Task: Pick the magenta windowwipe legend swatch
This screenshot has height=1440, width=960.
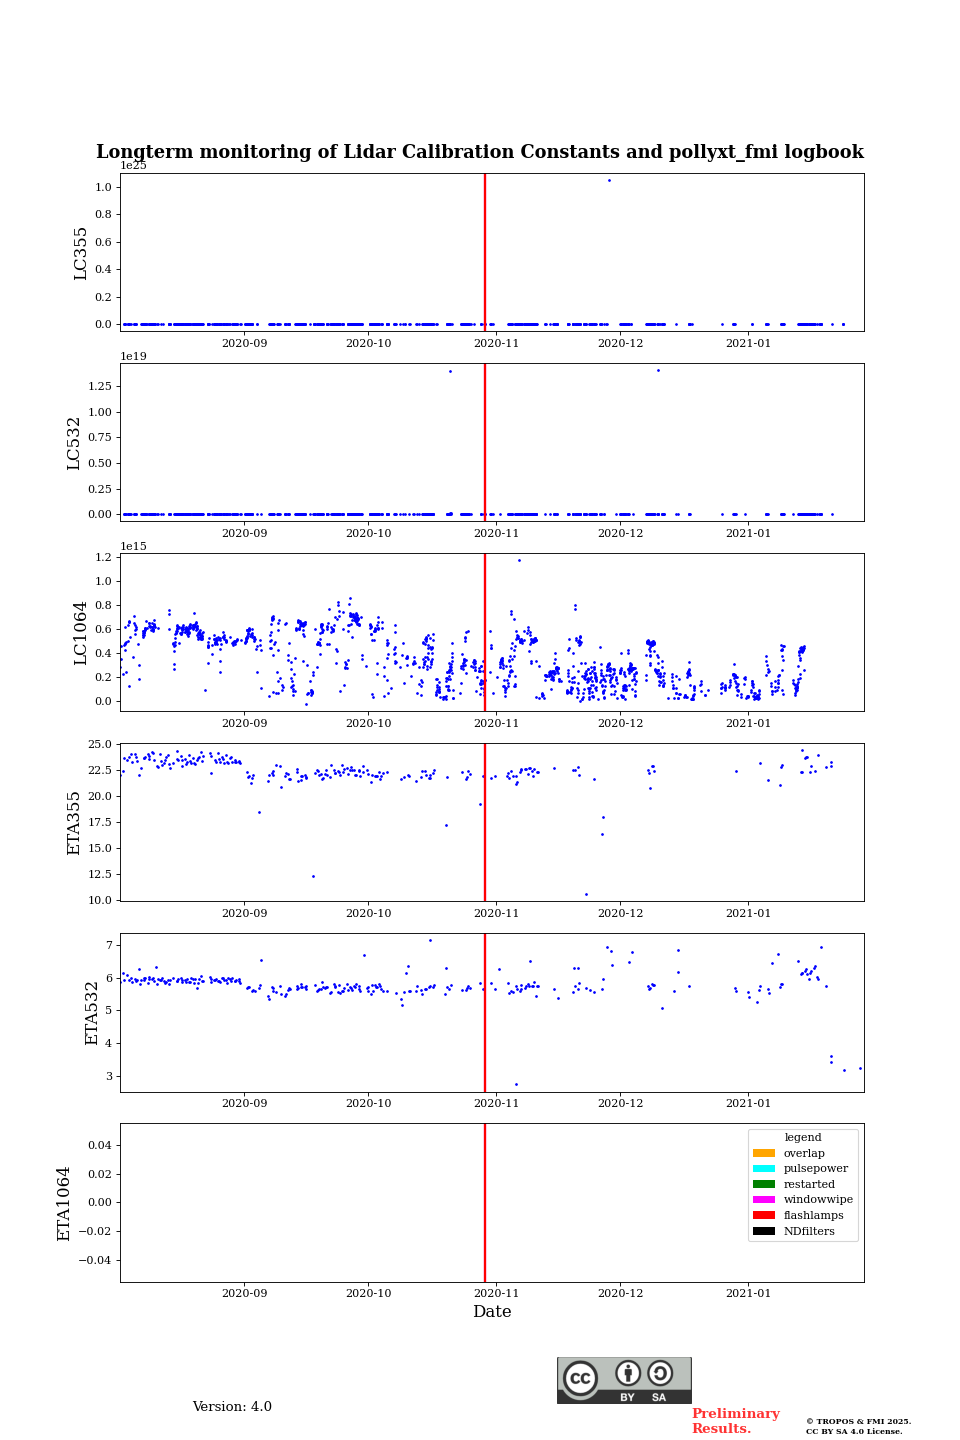Action: (763, 1200)
